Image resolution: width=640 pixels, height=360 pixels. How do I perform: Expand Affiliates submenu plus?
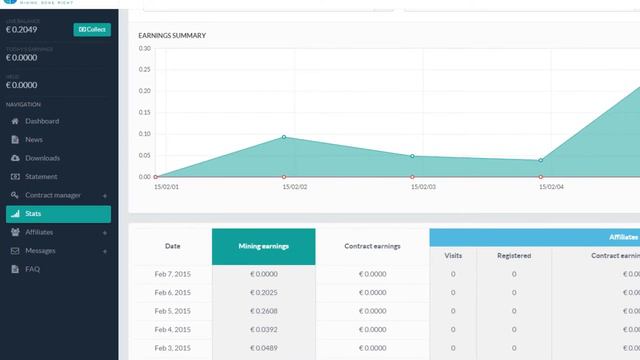[x=104, y=233]
